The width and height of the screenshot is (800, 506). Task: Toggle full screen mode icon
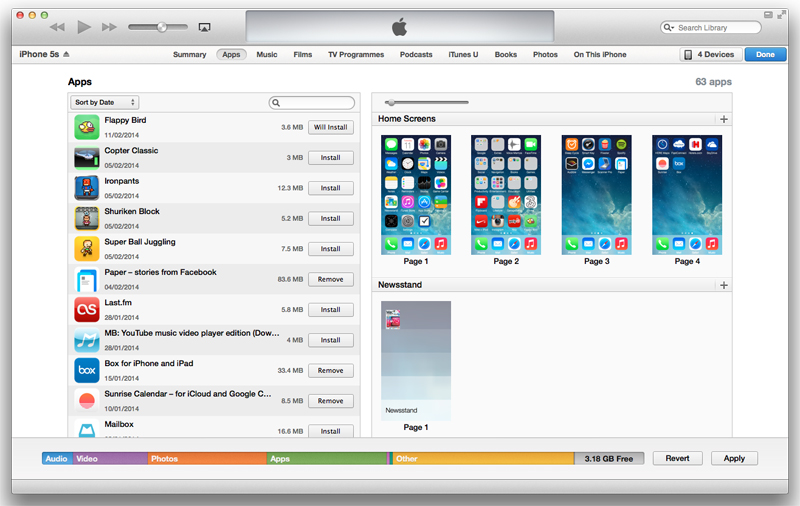pyautogui.click(x=781, y=15)
